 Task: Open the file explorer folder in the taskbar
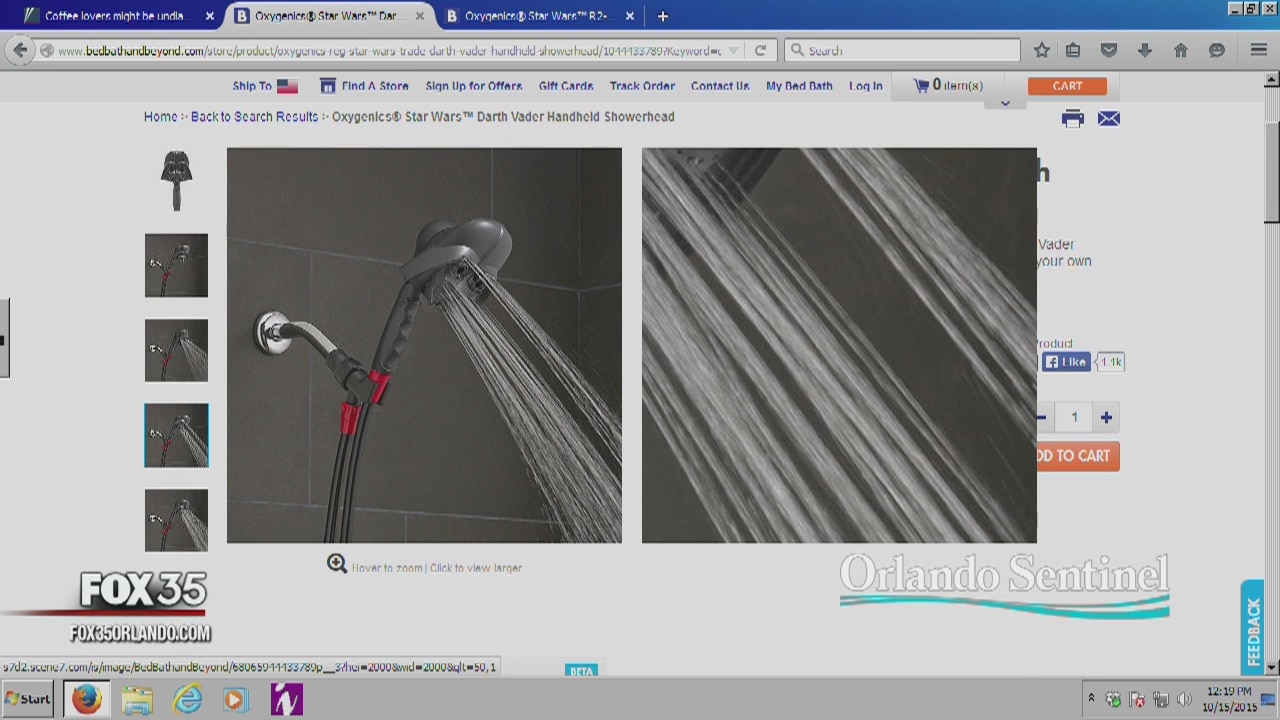point(137,699)
